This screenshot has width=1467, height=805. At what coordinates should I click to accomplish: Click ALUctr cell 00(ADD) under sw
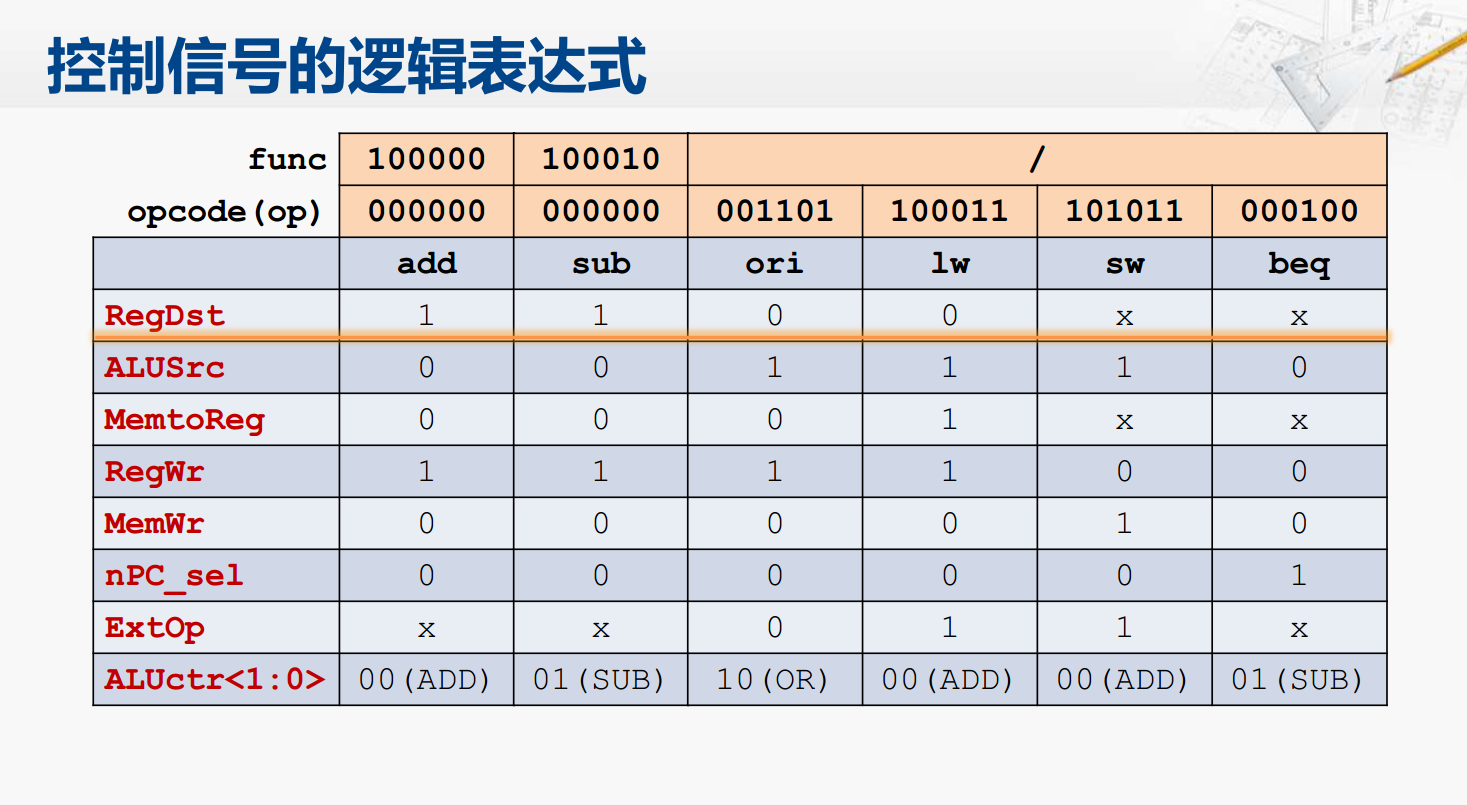point(1124,680)
